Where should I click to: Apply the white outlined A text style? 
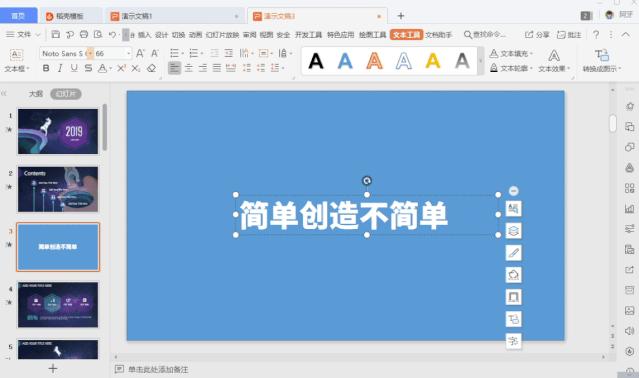tap(403, 61)
